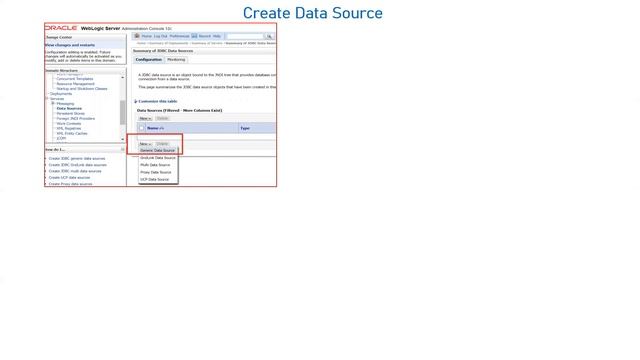Open the Help link in the toolbar
The width and height of the screenshot is (640, 360).
[x=216, y=36]
